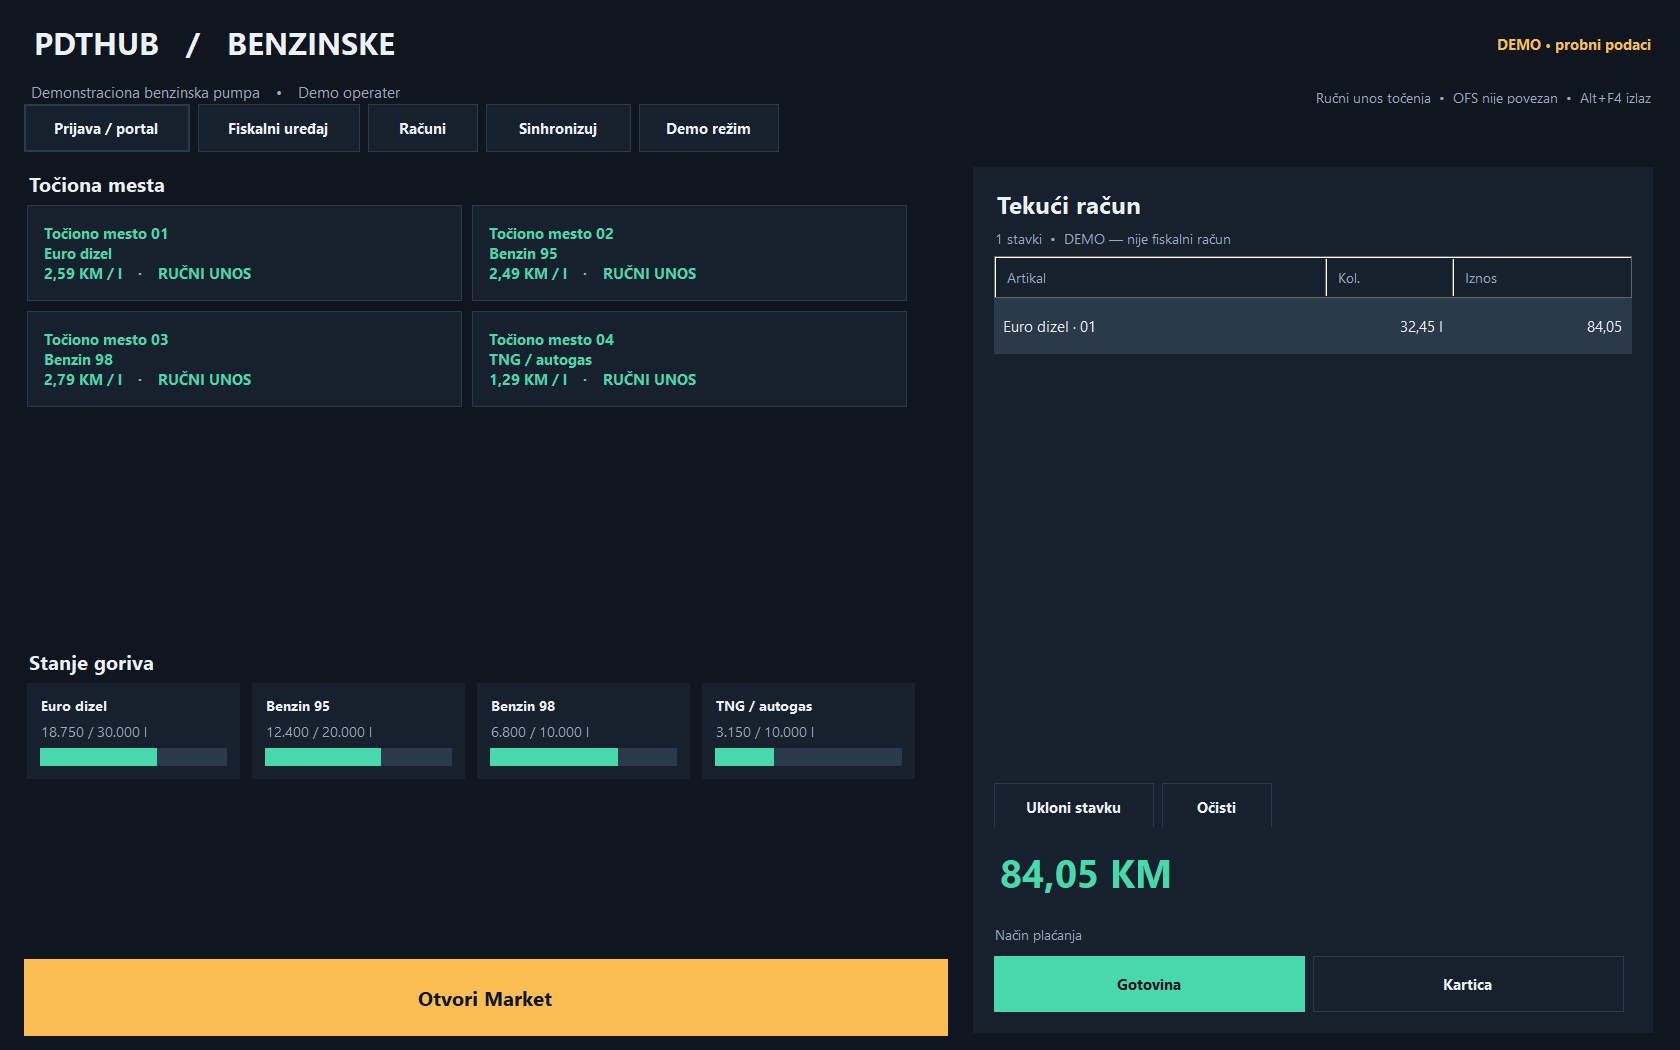Select Točiono mesto 02 Benzin 95 pump

[x=689, y=253]
